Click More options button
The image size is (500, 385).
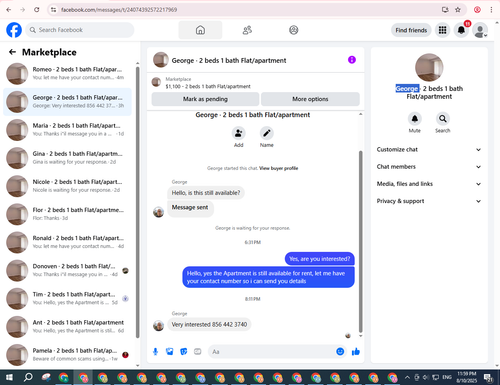(x=310, y=99)
